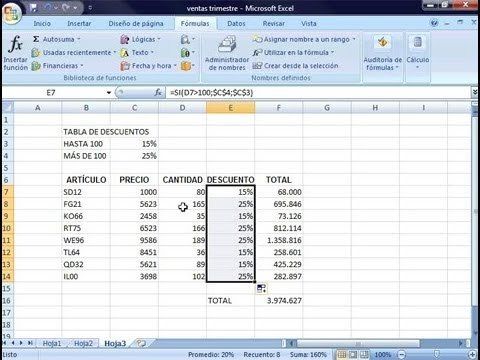
Task: Switch to Normal view in the status bar
Action: (342, 354)
